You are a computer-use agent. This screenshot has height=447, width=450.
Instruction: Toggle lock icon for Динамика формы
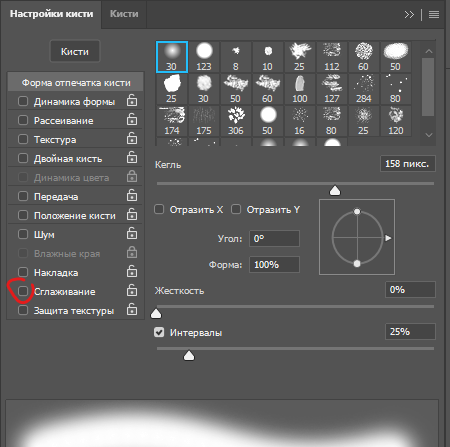[x=132, y=100]
